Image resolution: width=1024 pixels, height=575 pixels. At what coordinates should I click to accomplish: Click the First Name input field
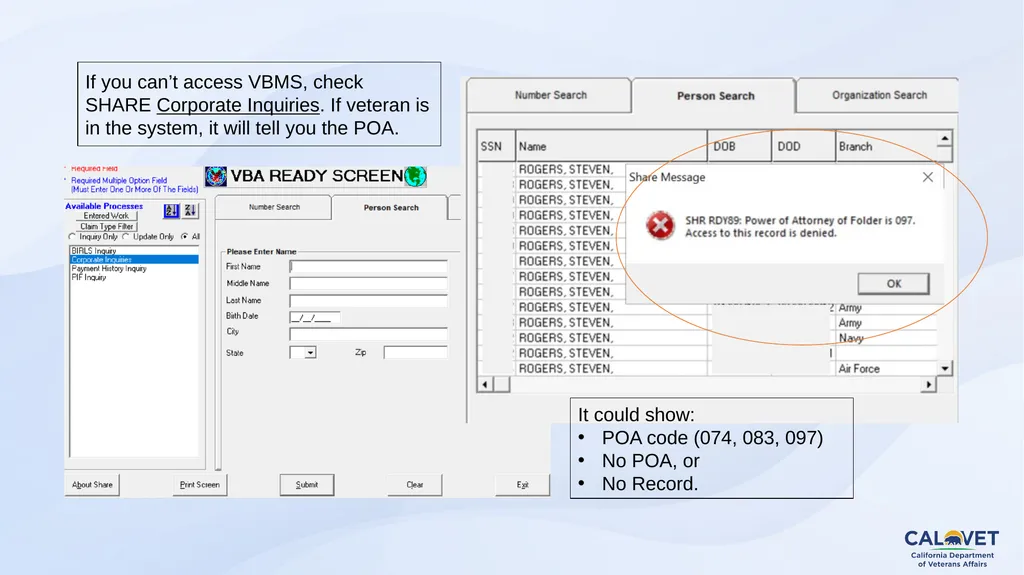click(x=368, y=267)
